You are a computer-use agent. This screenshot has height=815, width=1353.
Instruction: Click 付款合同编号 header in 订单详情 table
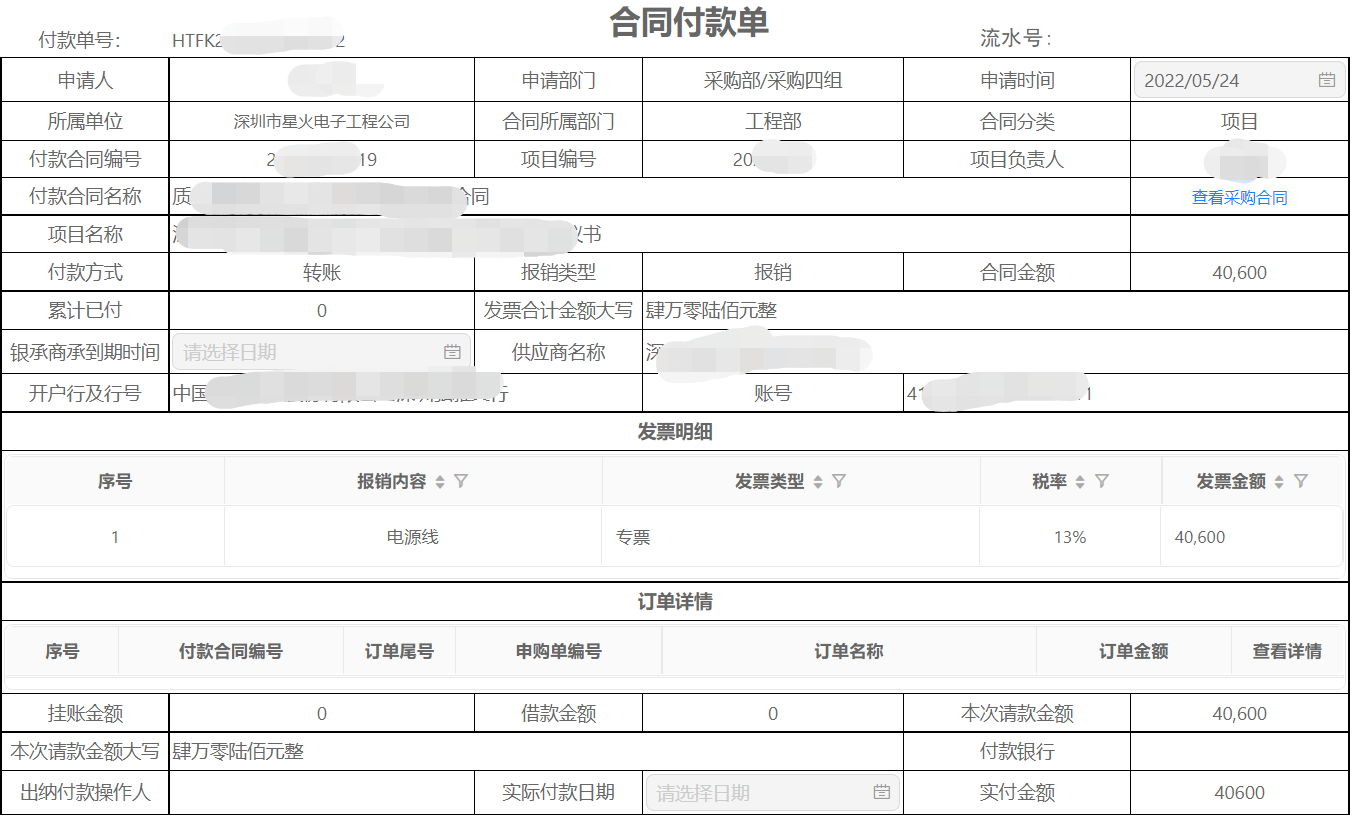[x=231, y=651]
